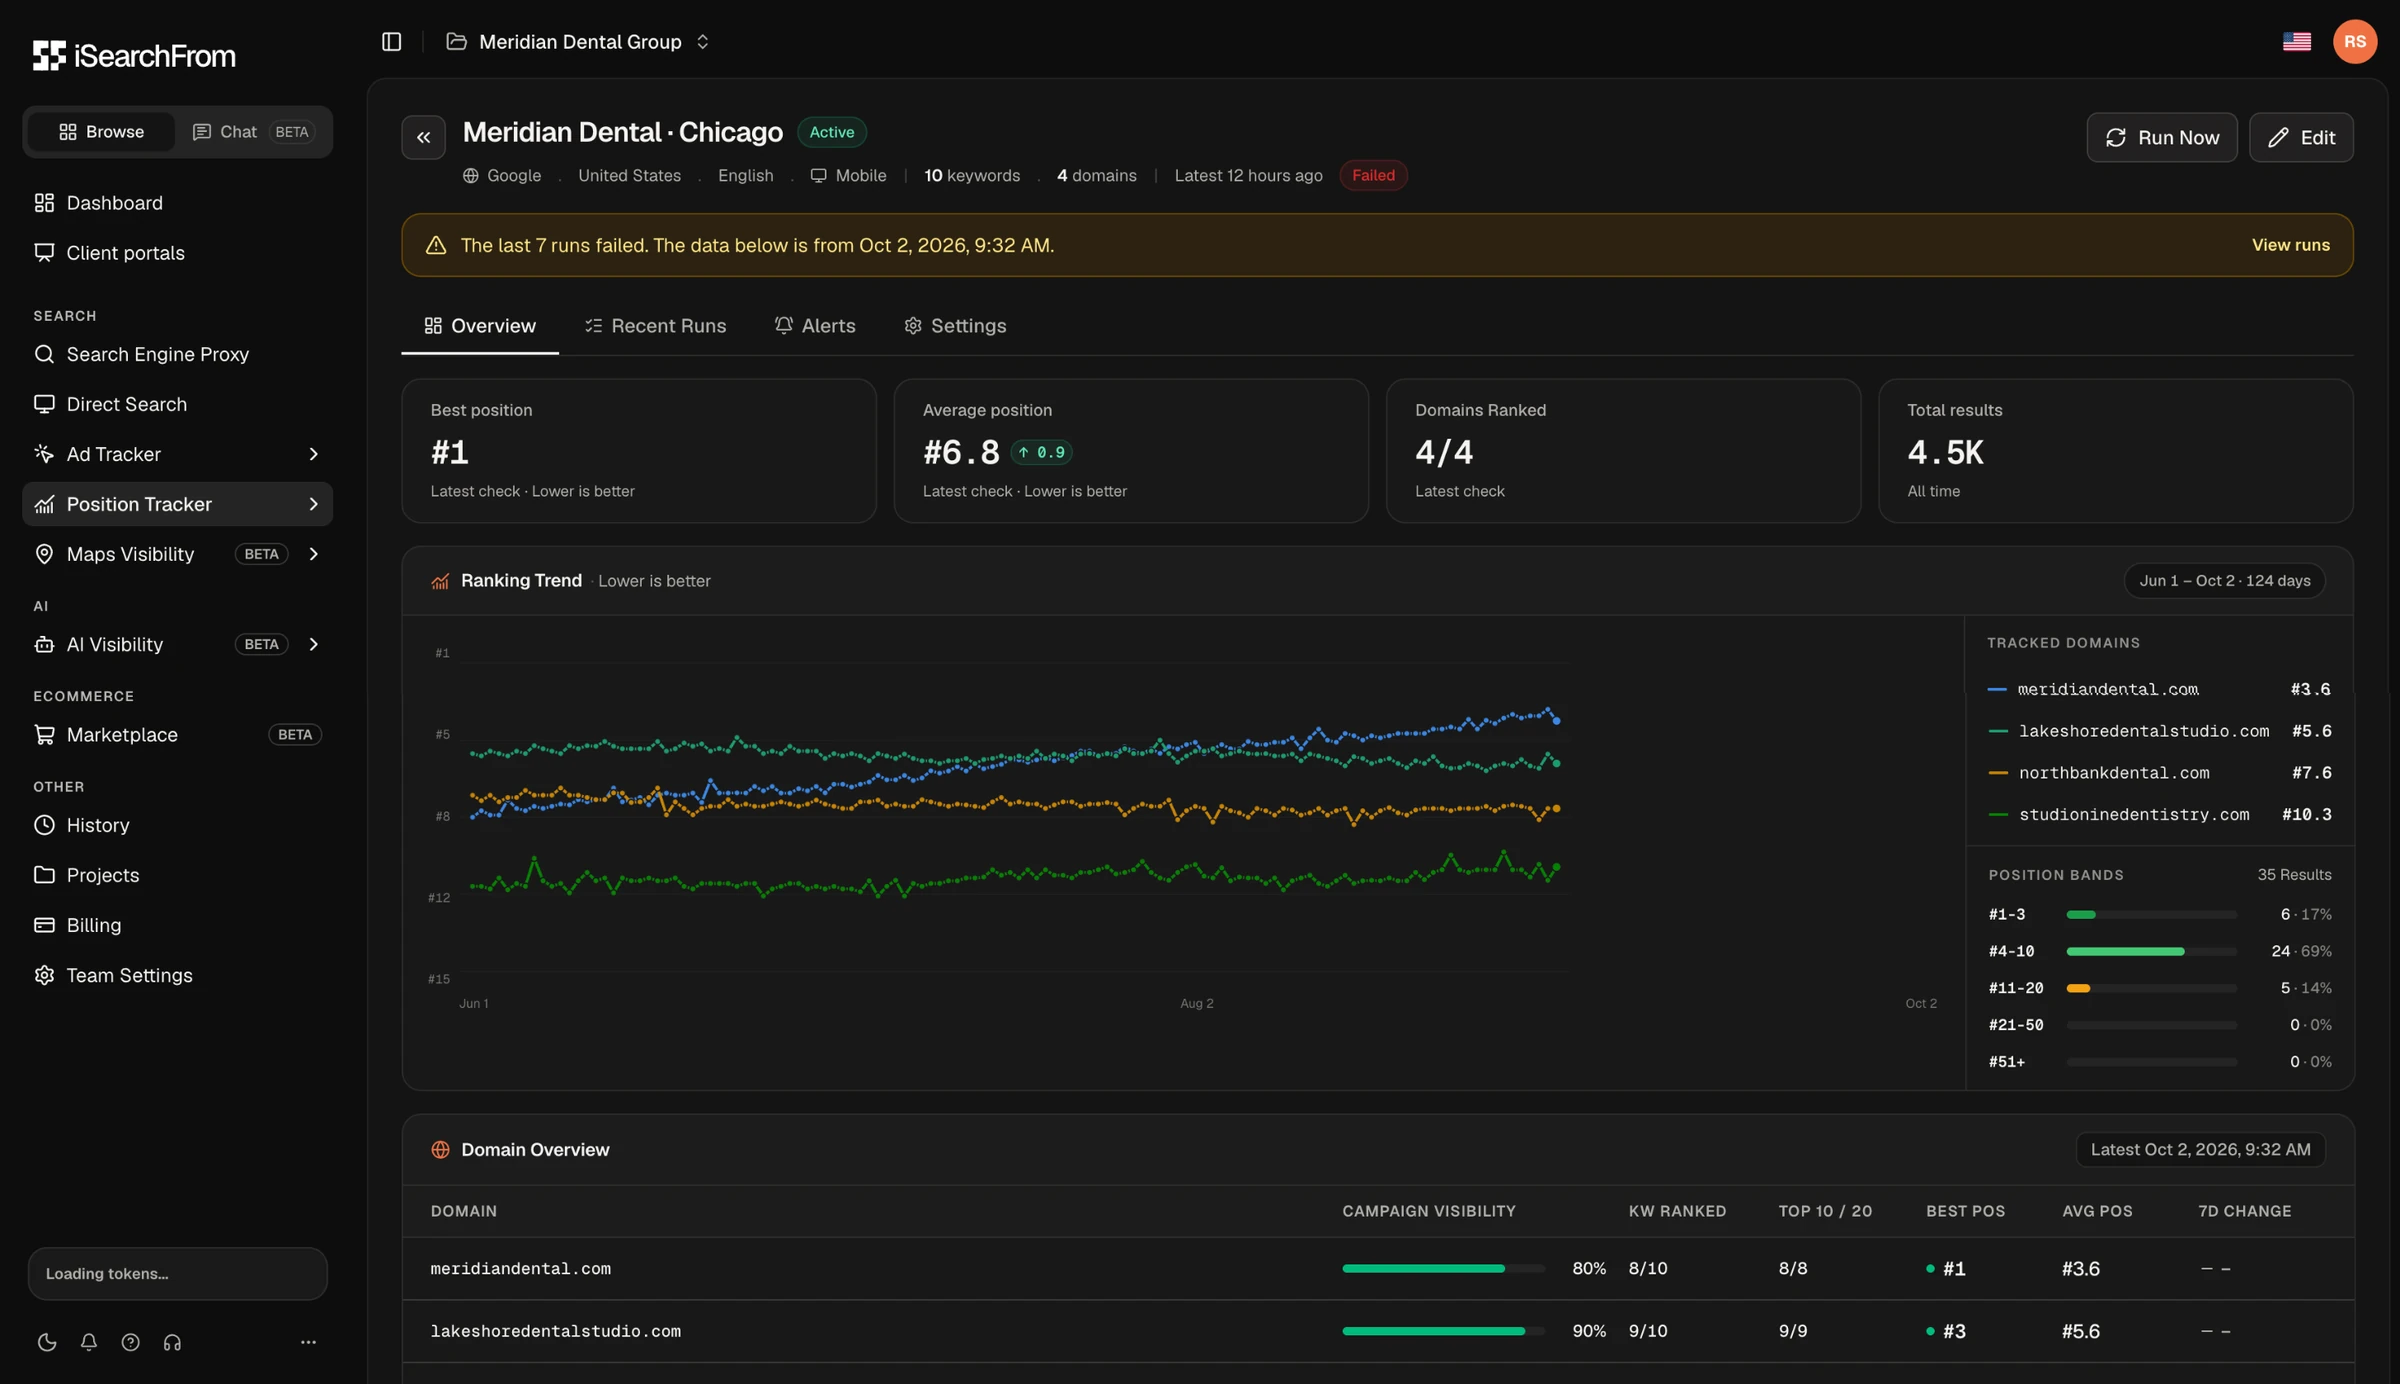Viewport: 2400px width, 1384px height.
Task: Select the Overview tab
Action: (480, 326)
